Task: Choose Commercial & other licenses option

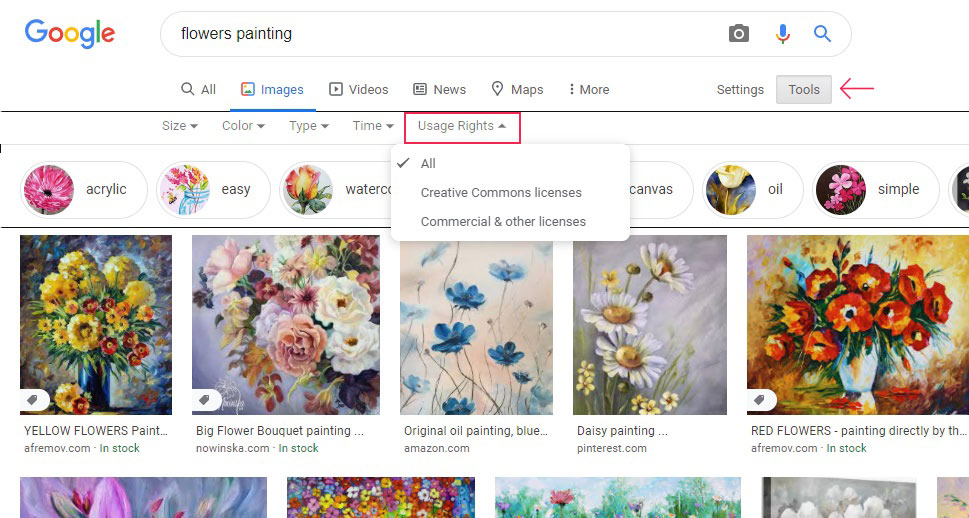Action: 503,221
